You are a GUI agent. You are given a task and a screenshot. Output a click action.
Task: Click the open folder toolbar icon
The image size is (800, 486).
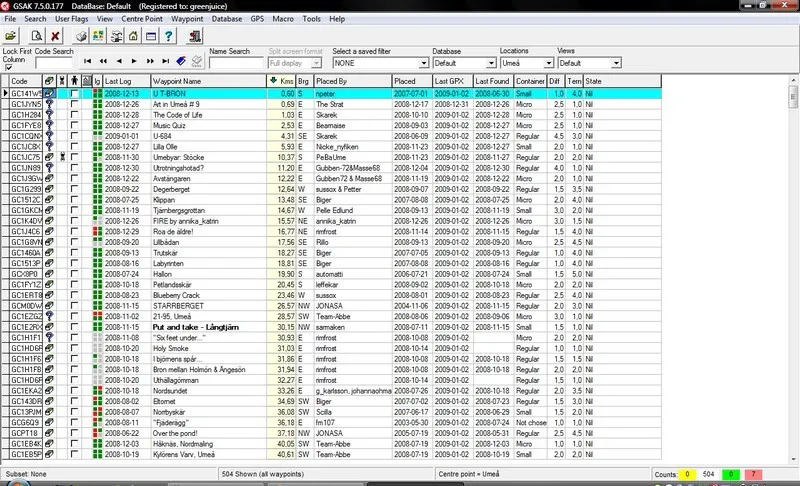[x=12, y=35]
